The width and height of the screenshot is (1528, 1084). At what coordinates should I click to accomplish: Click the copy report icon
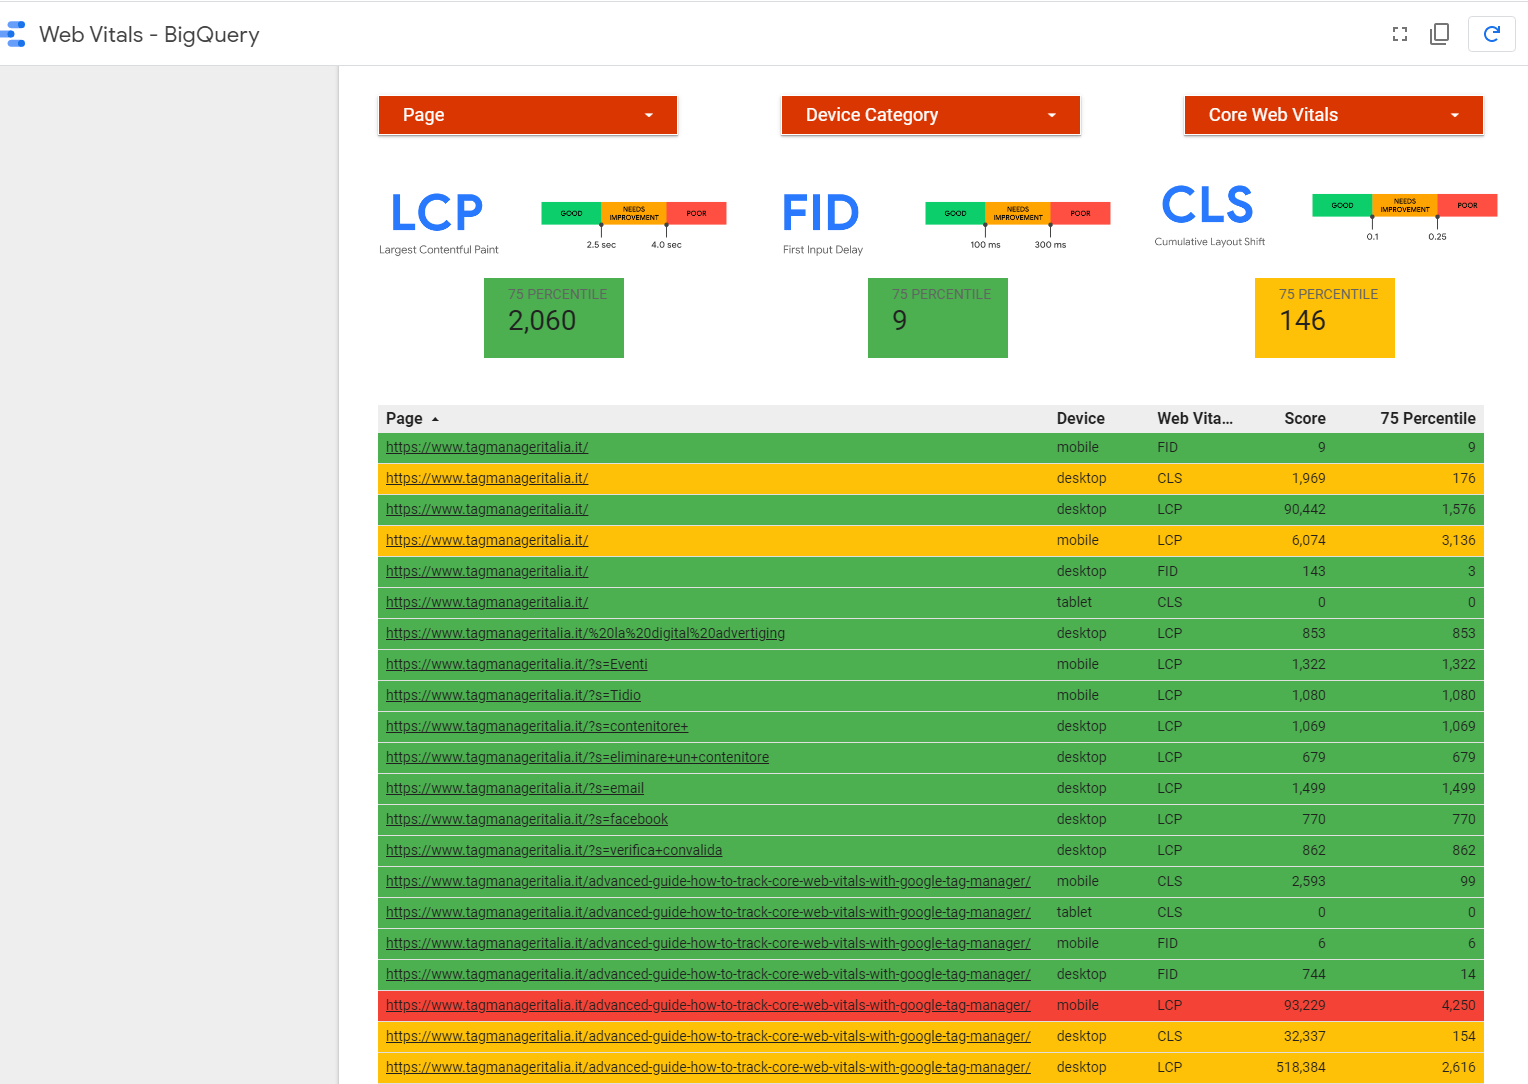(1439, 33)
